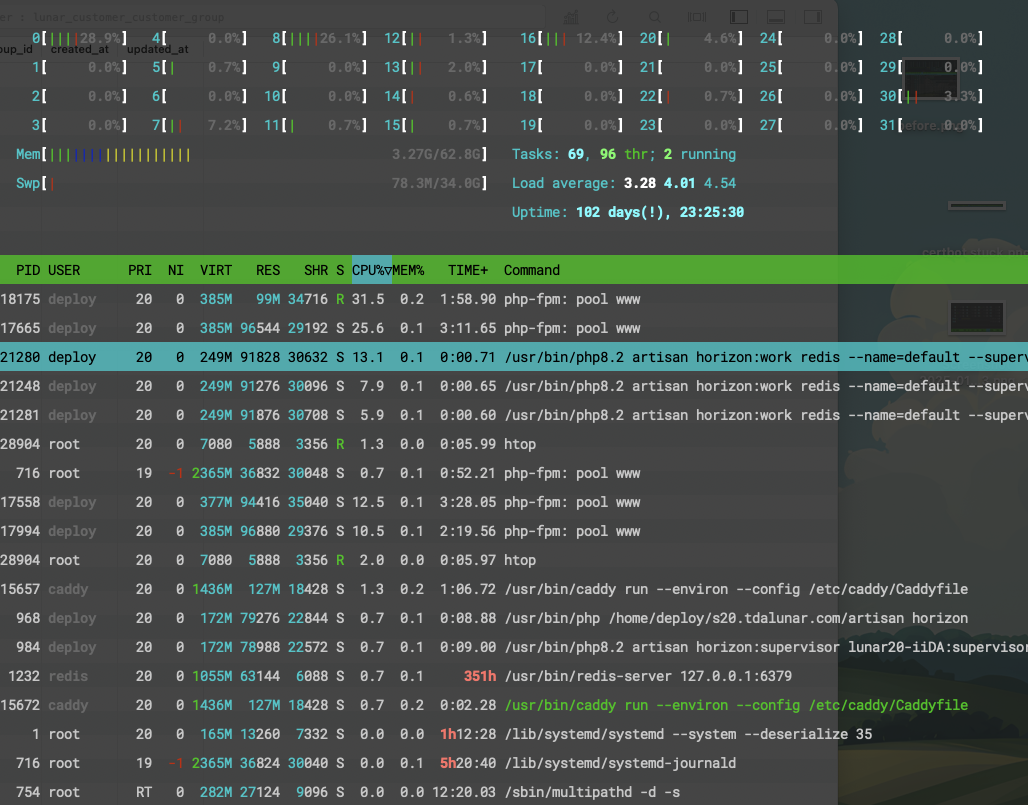The width and height of the screenshot is (1028, 805).
Task: Sort processes by the MEM% column header
Action: pos(408,270)
